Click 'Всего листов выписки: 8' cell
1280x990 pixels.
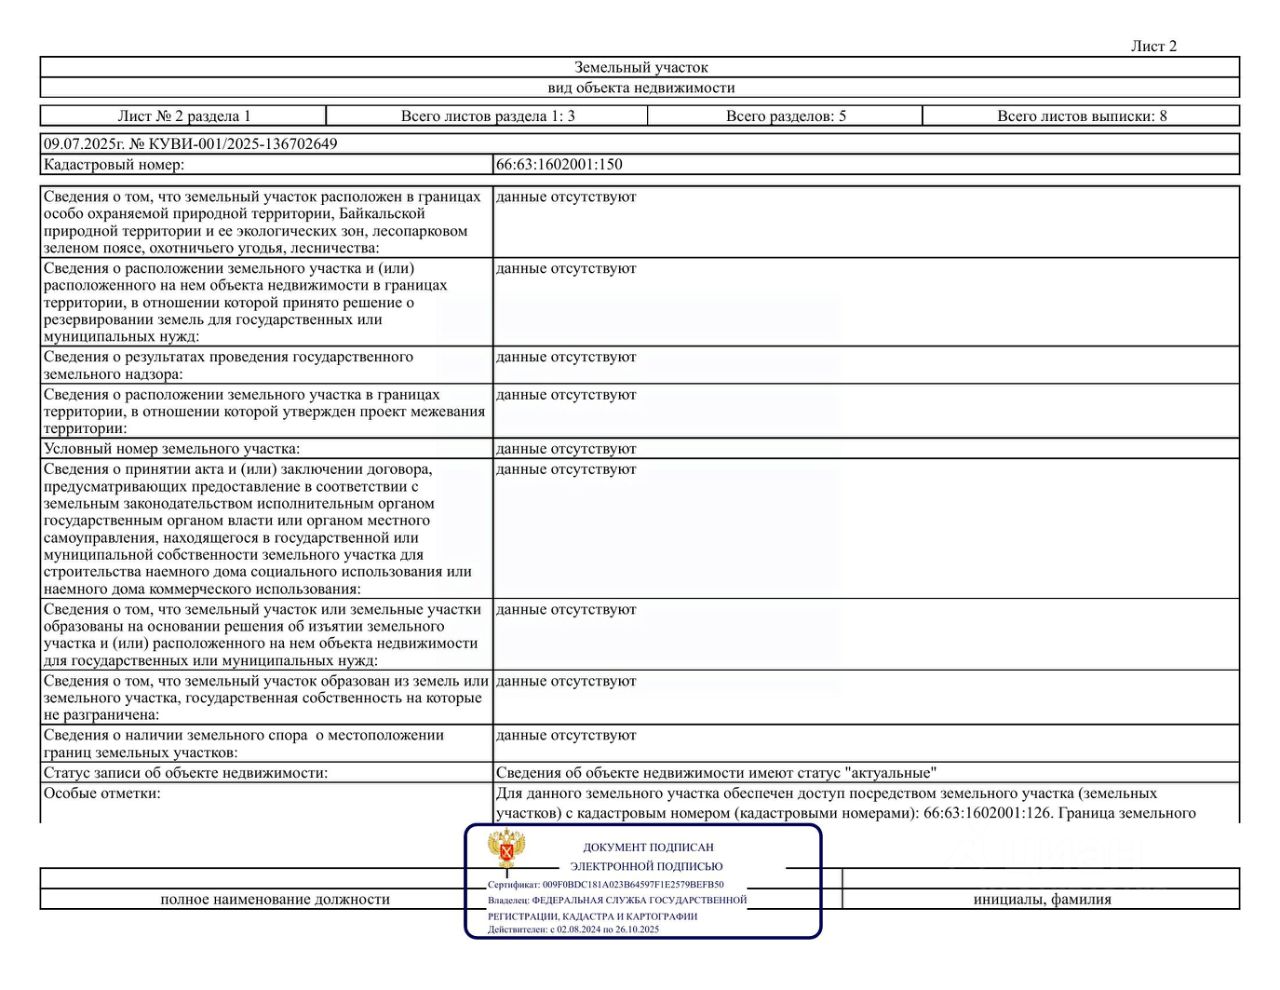1081,116
